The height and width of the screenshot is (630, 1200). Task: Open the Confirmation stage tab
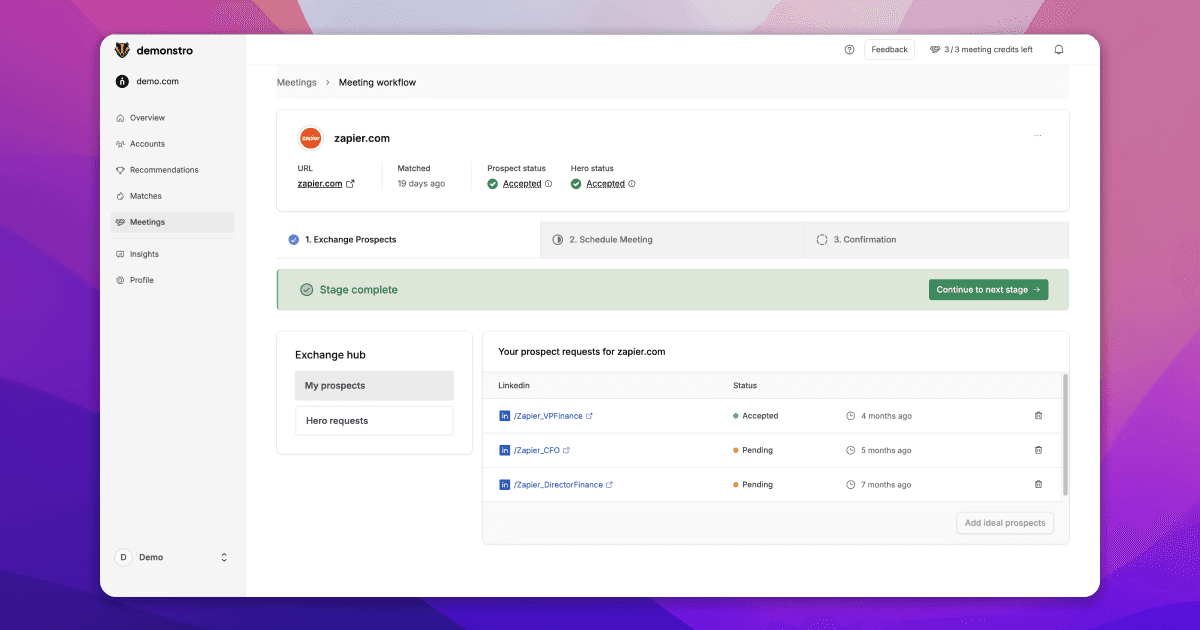tap(864, 240)
